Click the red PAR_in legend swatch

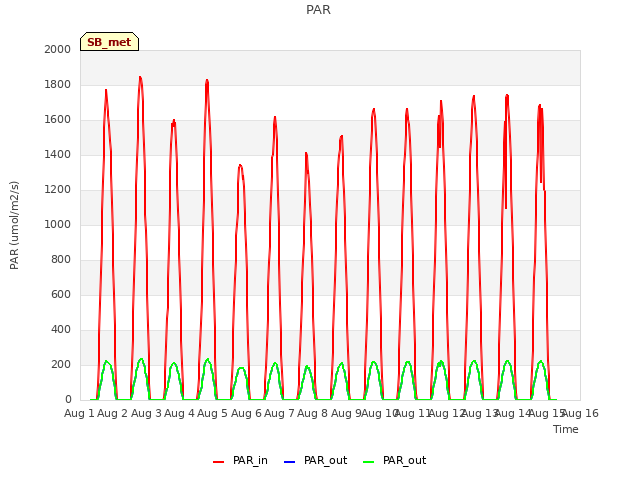[219, 462]
